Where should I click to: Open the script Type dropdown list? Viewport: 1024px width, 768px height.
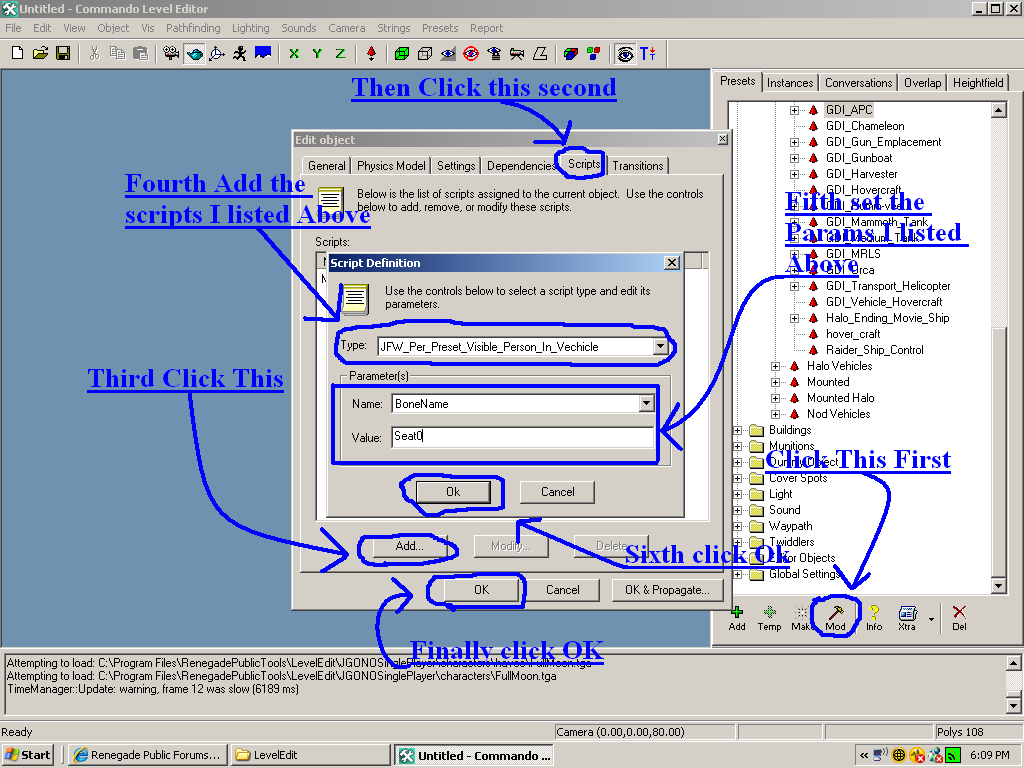[659, 347]
